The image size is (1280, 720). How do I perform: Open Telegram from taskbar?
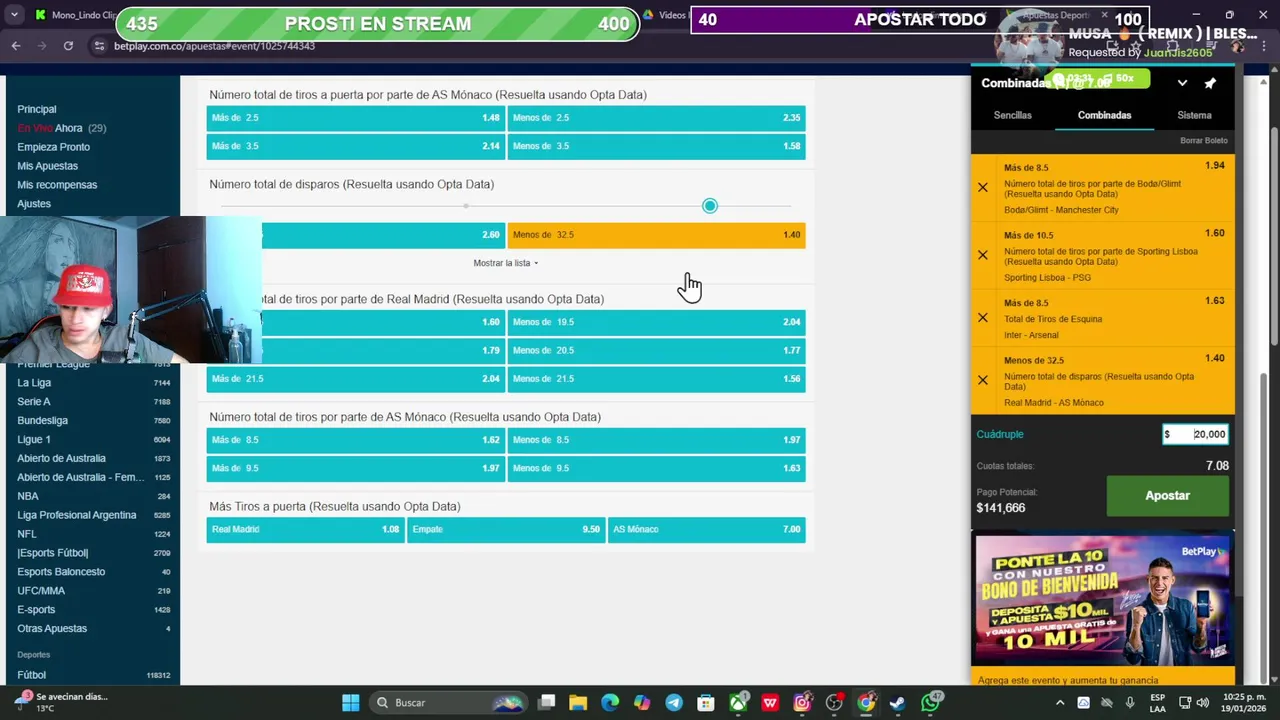point(674,703)
